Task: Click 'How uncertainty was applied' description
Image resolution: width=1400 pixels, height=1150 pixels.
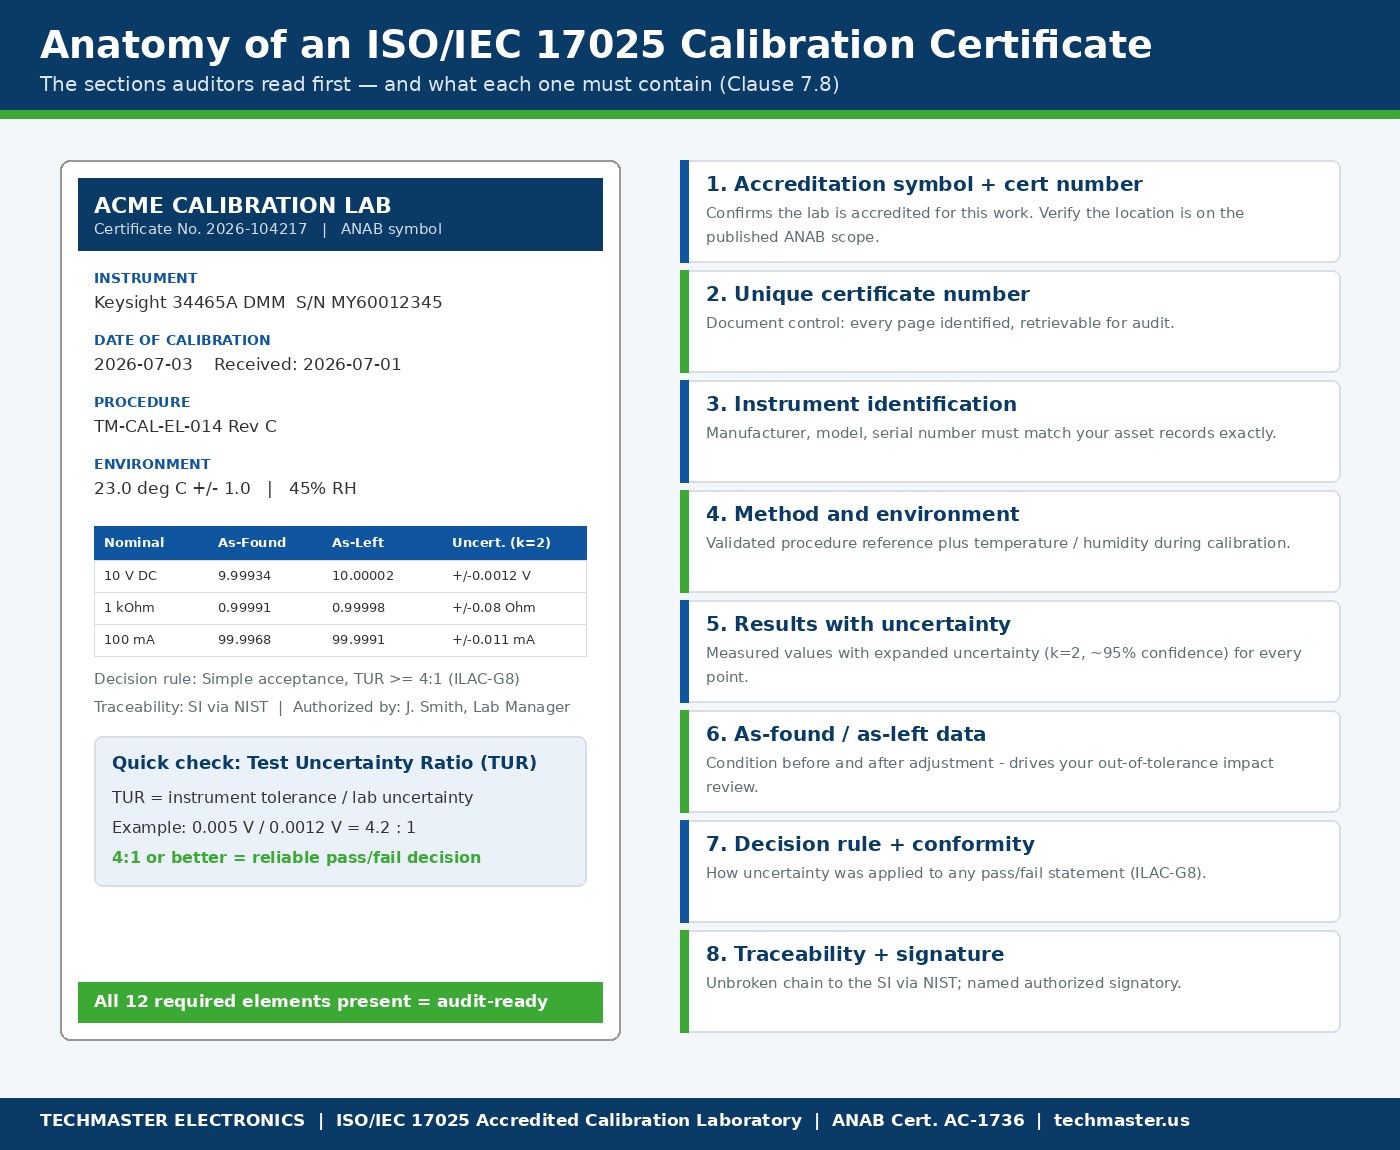Action: 956,873
